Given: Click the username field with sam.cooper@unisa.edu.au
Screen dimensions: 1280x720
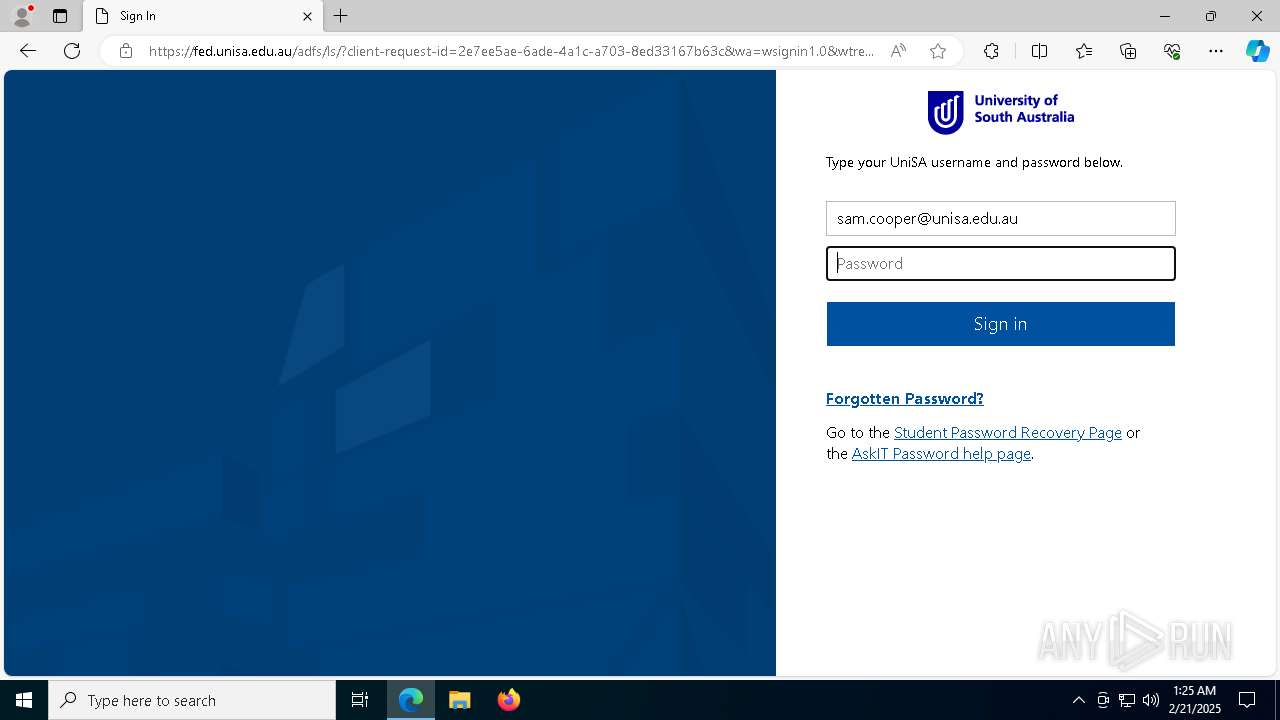Looking at the screenshot, I should tap(1000, 218).
